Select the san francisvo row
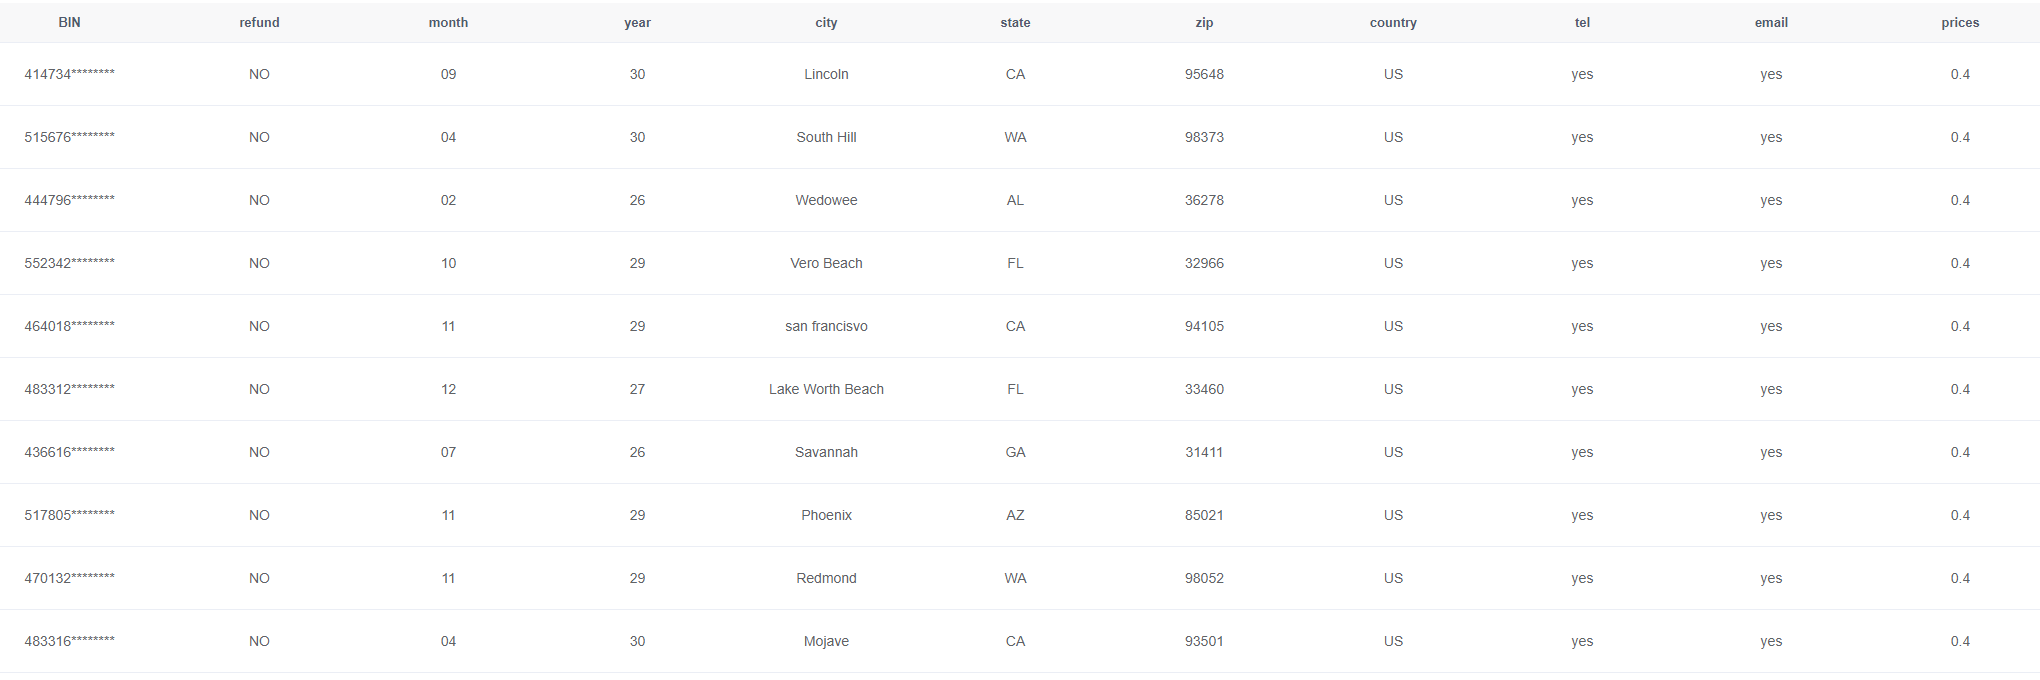This screenshot has width=2040, height=680. click(826, 326)
